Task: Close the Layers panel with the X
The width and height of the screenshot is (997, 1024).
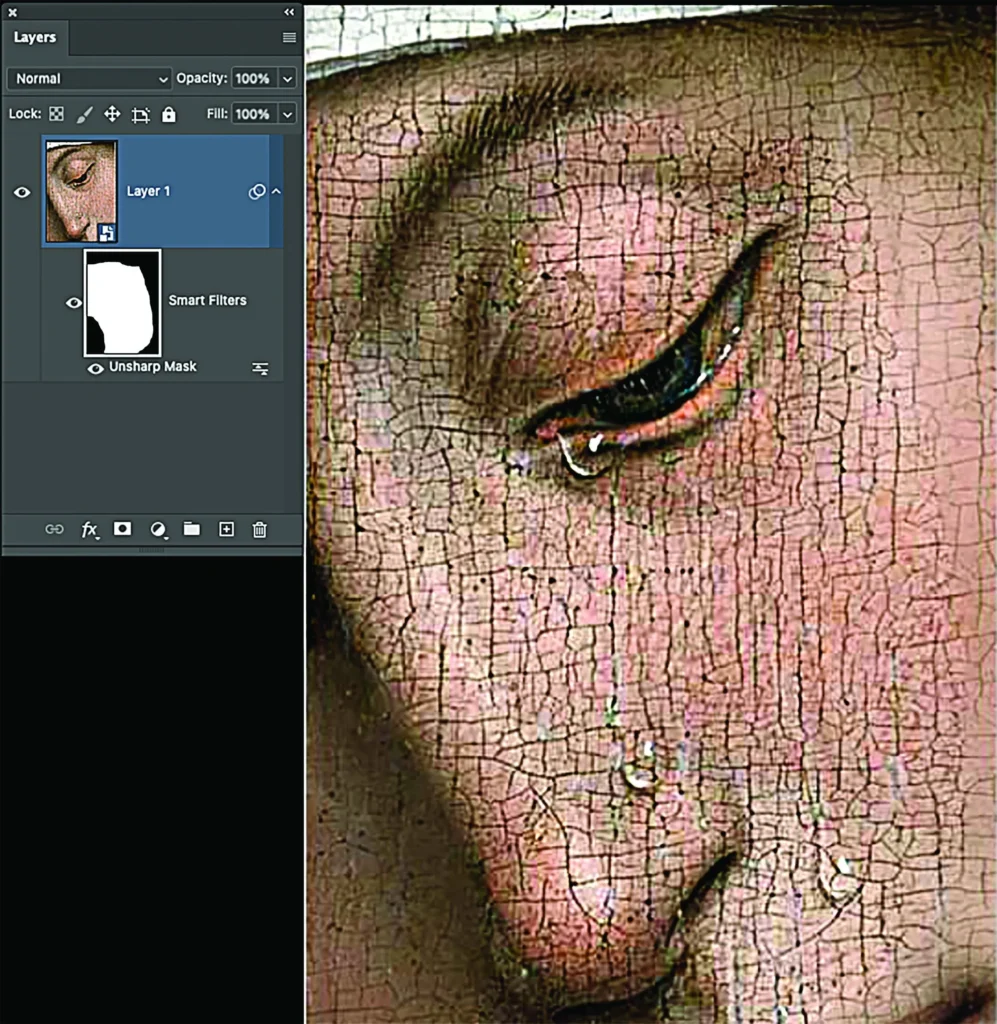Action: [12, 12]
